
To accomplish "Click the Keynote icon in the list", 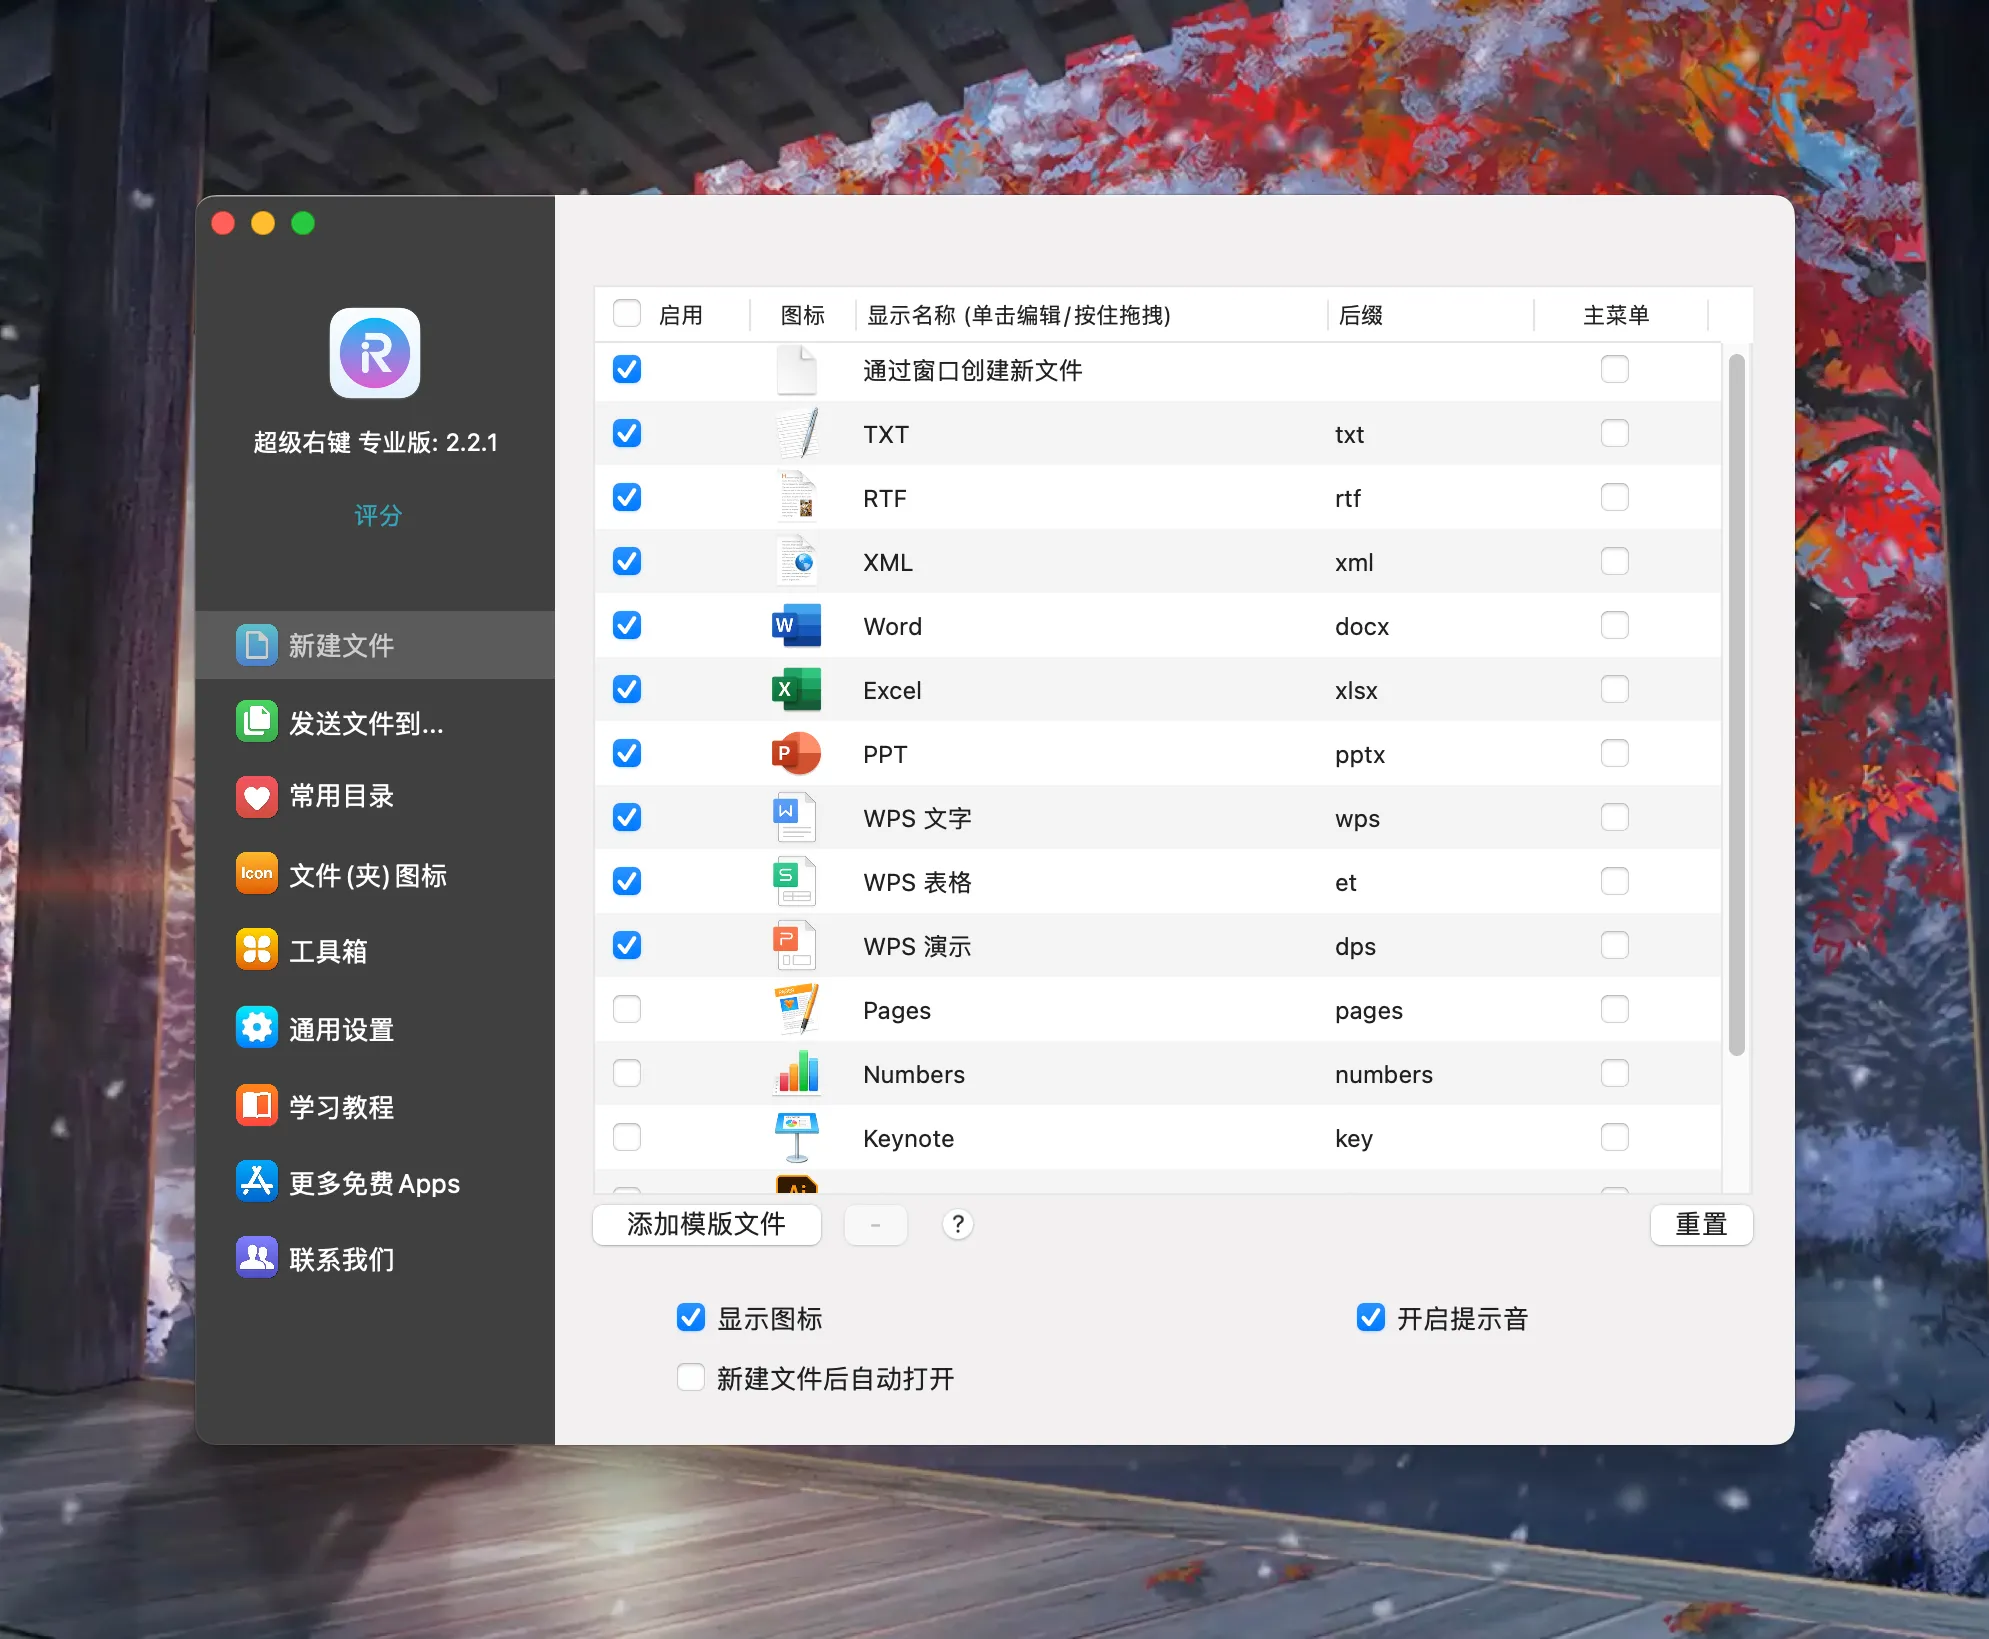I will [795, 1136].
